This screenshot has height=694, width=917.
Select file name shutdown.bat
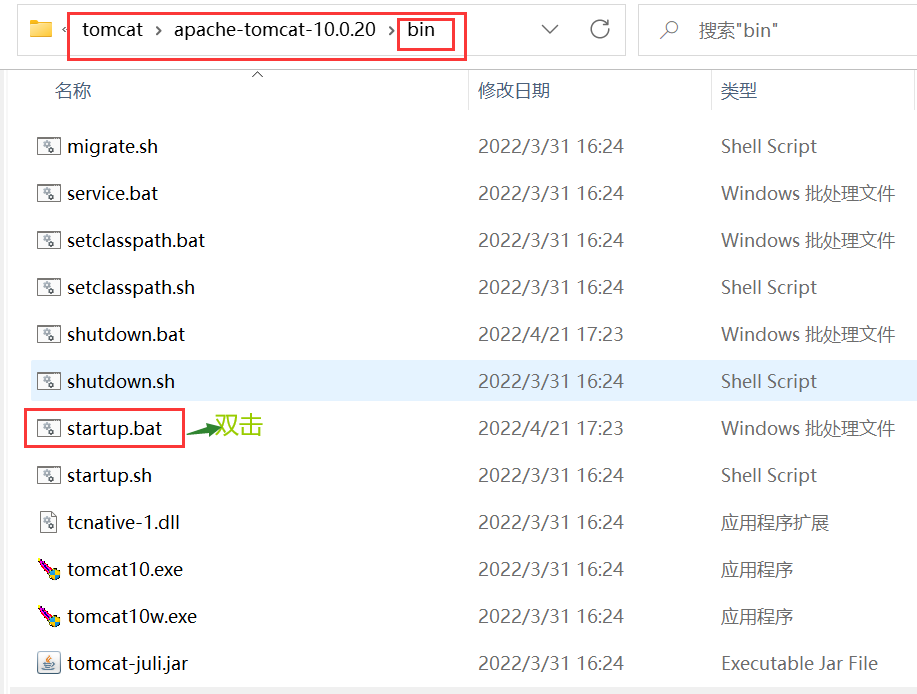(x=126, y=334)
